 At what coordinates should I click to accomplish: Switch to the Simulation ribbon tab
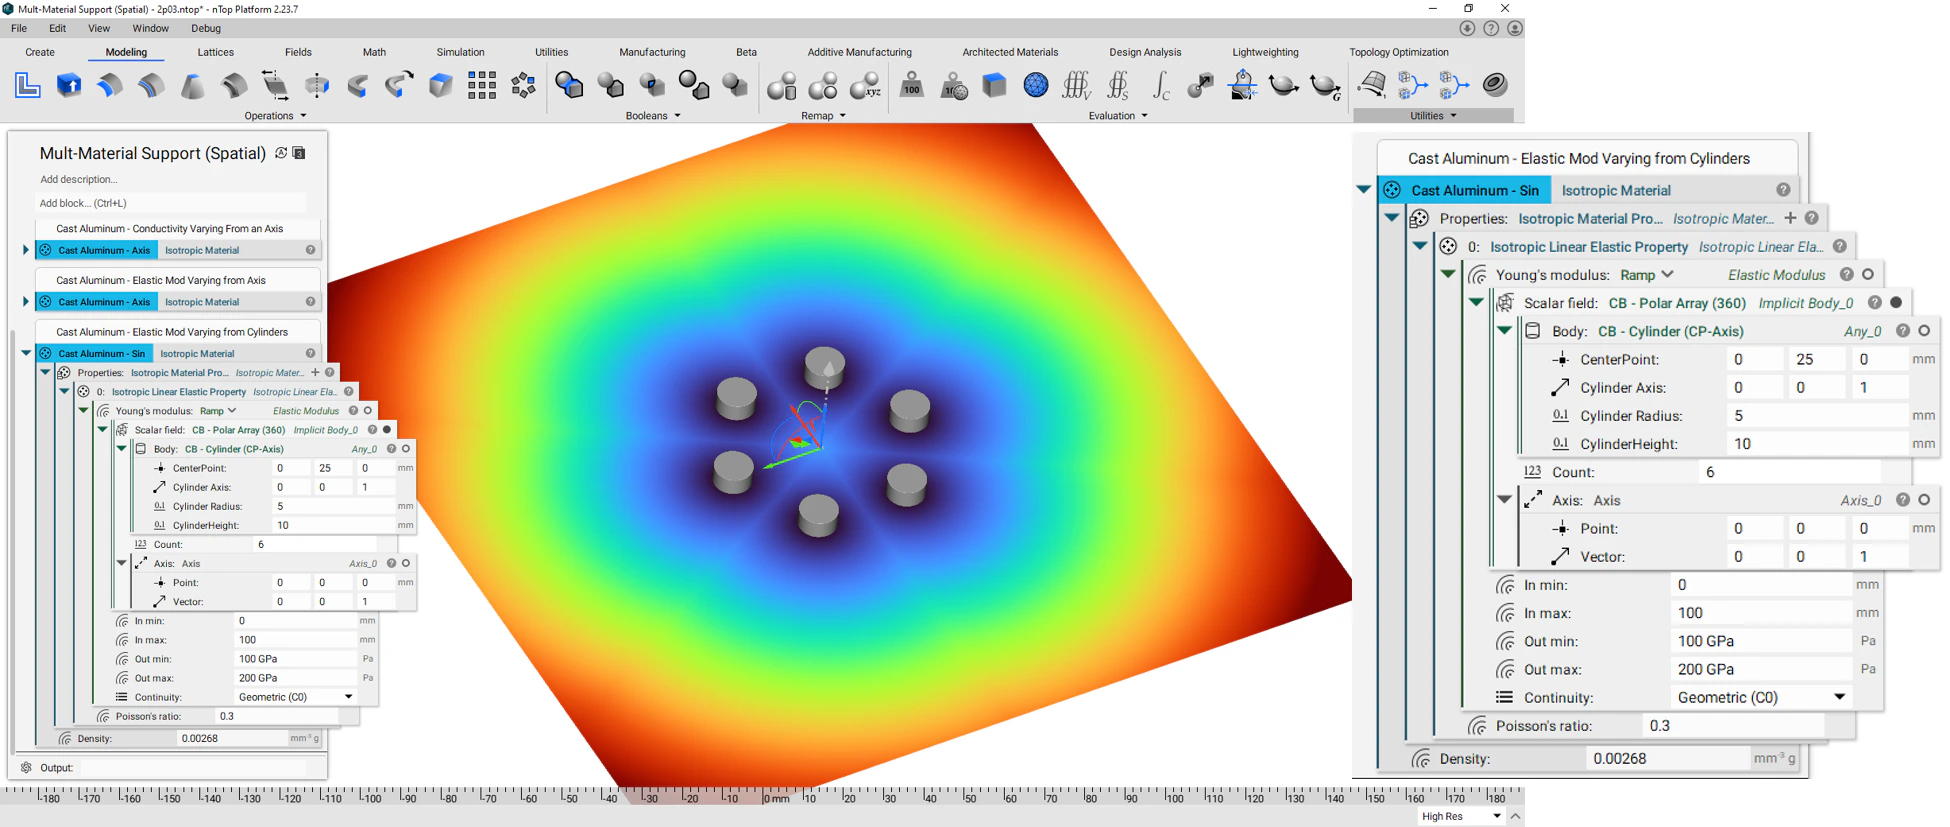460,52
